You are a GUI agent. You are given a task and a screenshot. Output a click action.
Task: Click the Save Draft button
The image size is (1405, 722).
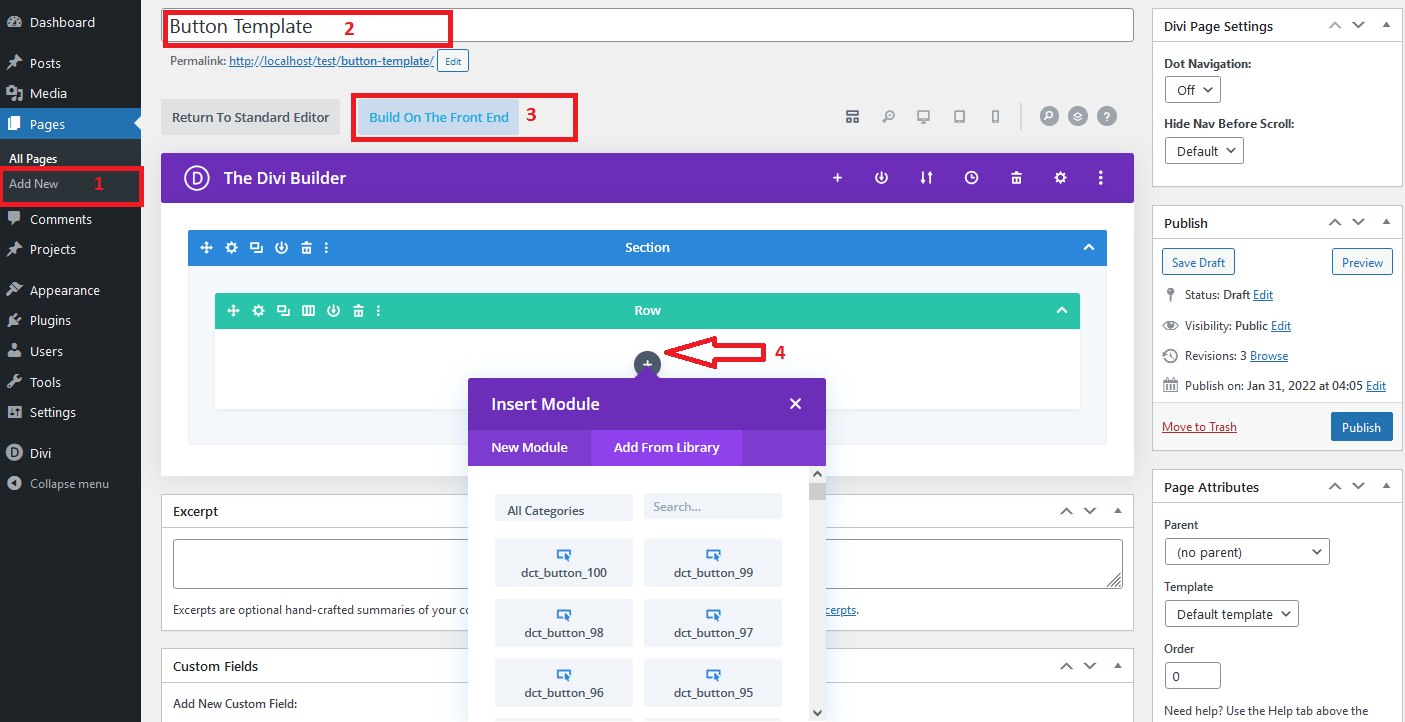(x=1198, y=262)
